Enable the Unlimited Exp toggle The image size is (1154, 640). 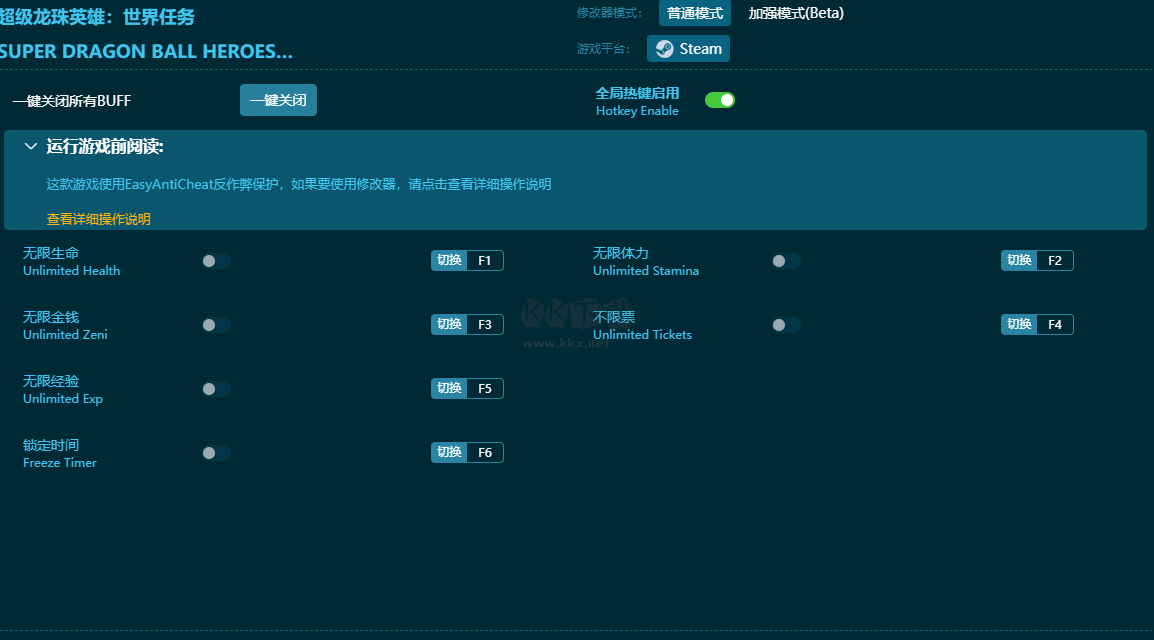pos(216,389)
